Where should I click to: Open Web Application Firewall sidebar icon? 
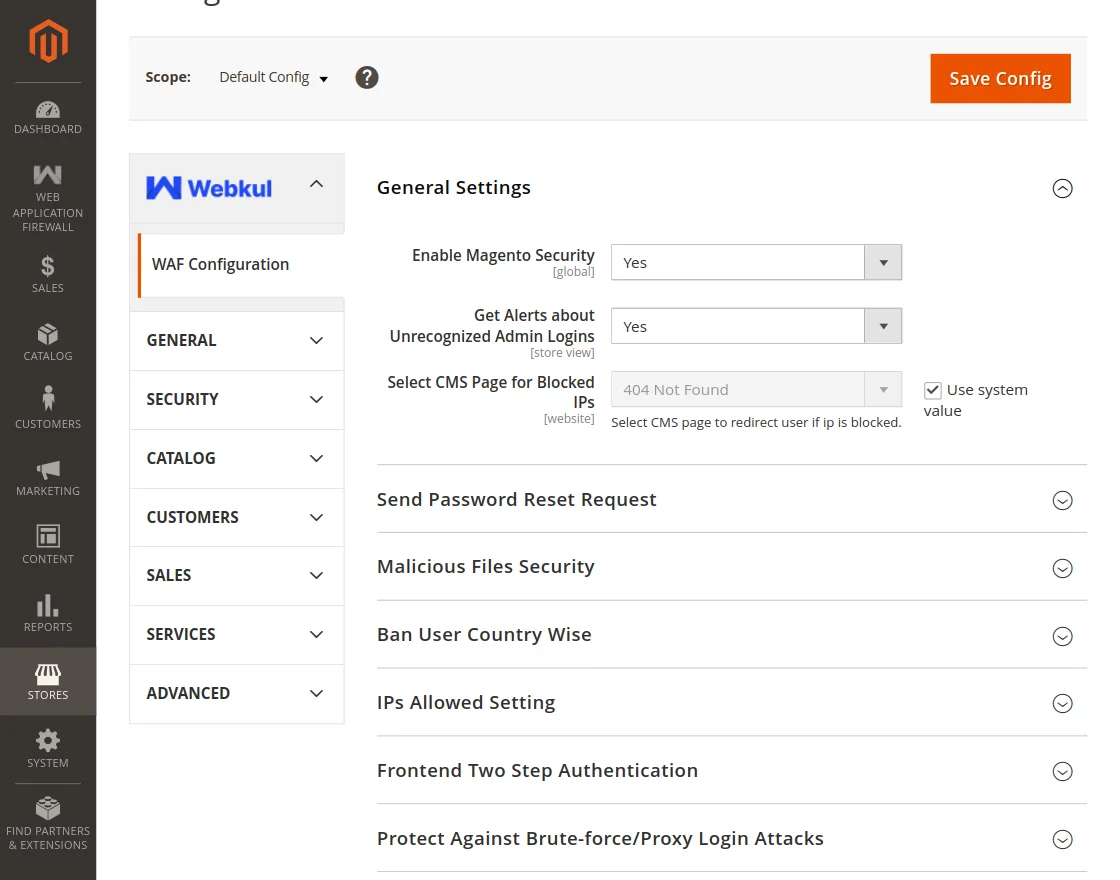[48, 175]
